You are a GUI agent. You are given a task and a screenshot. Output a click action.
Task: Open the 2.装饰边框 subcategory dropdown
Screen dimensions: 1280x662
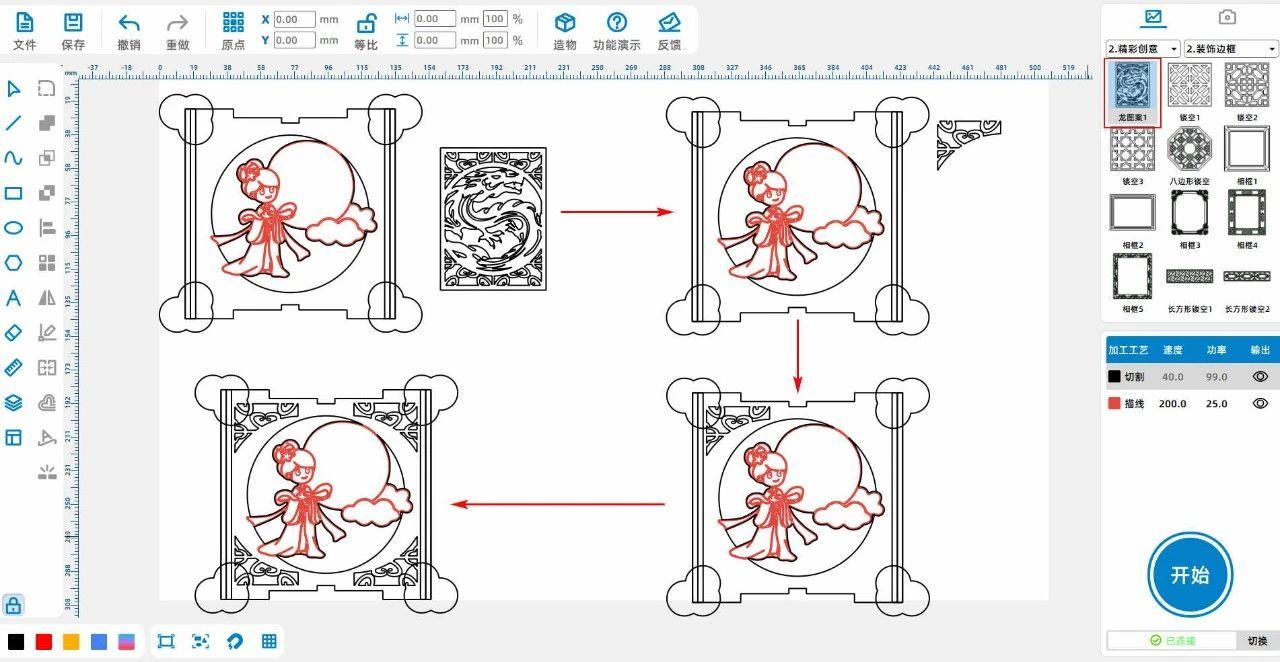[x=1231, y=48]
